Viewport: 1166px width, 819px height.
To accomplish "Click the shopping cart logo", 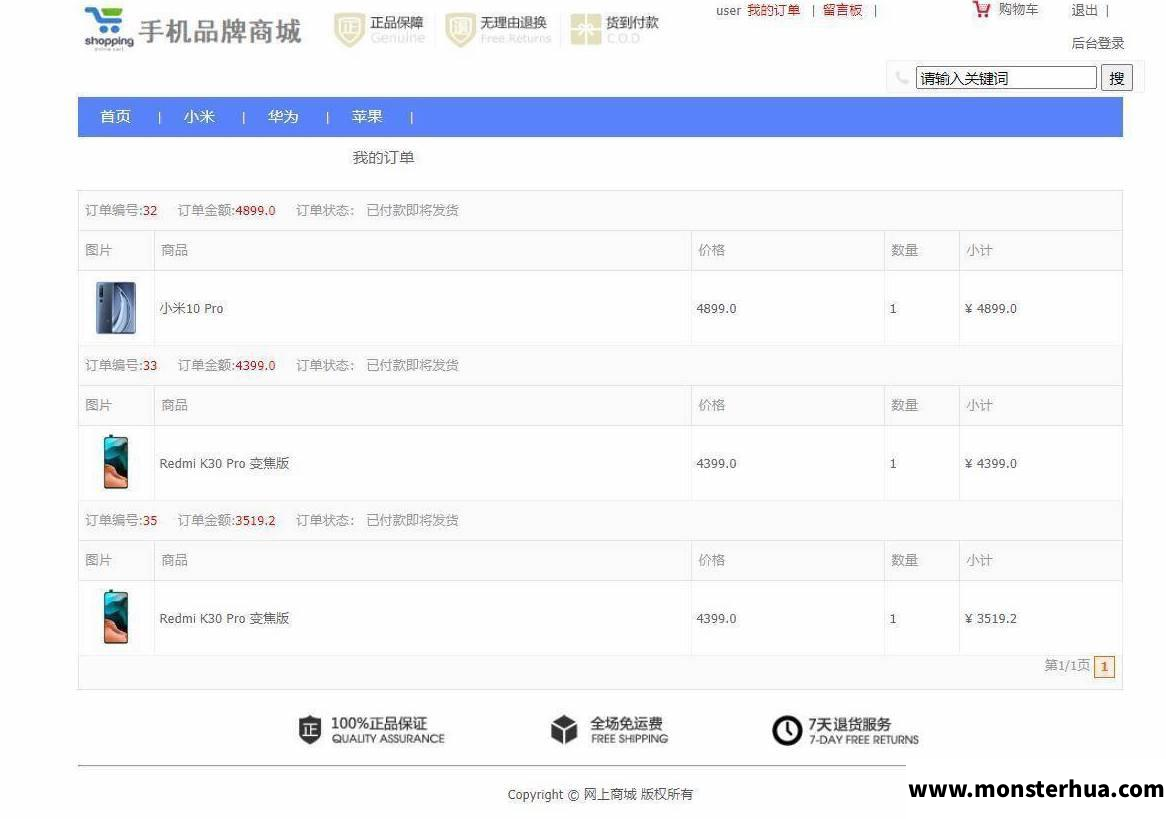I will pos(109,28).
